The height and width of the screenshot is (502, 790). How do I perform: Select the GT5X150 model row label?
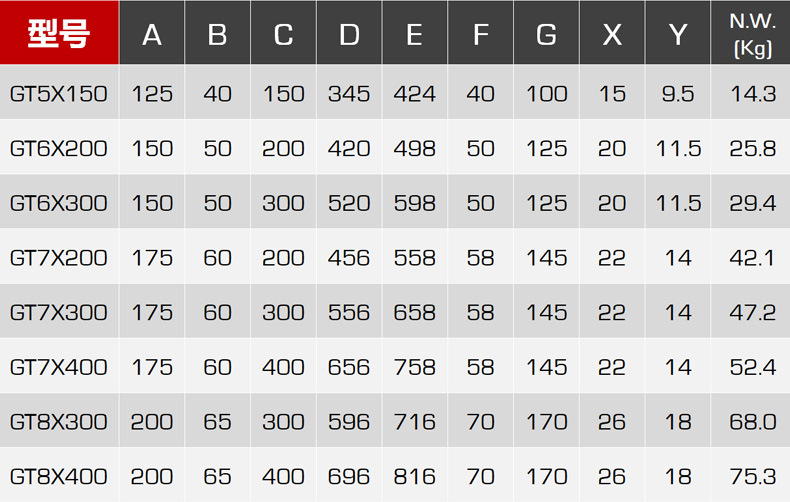pos(59,94)
